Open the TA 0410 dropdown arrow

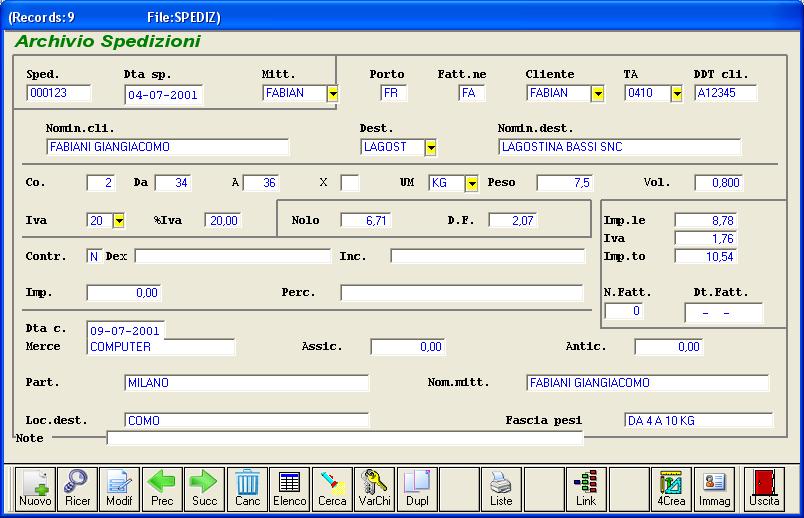click(x=677, y=93)
